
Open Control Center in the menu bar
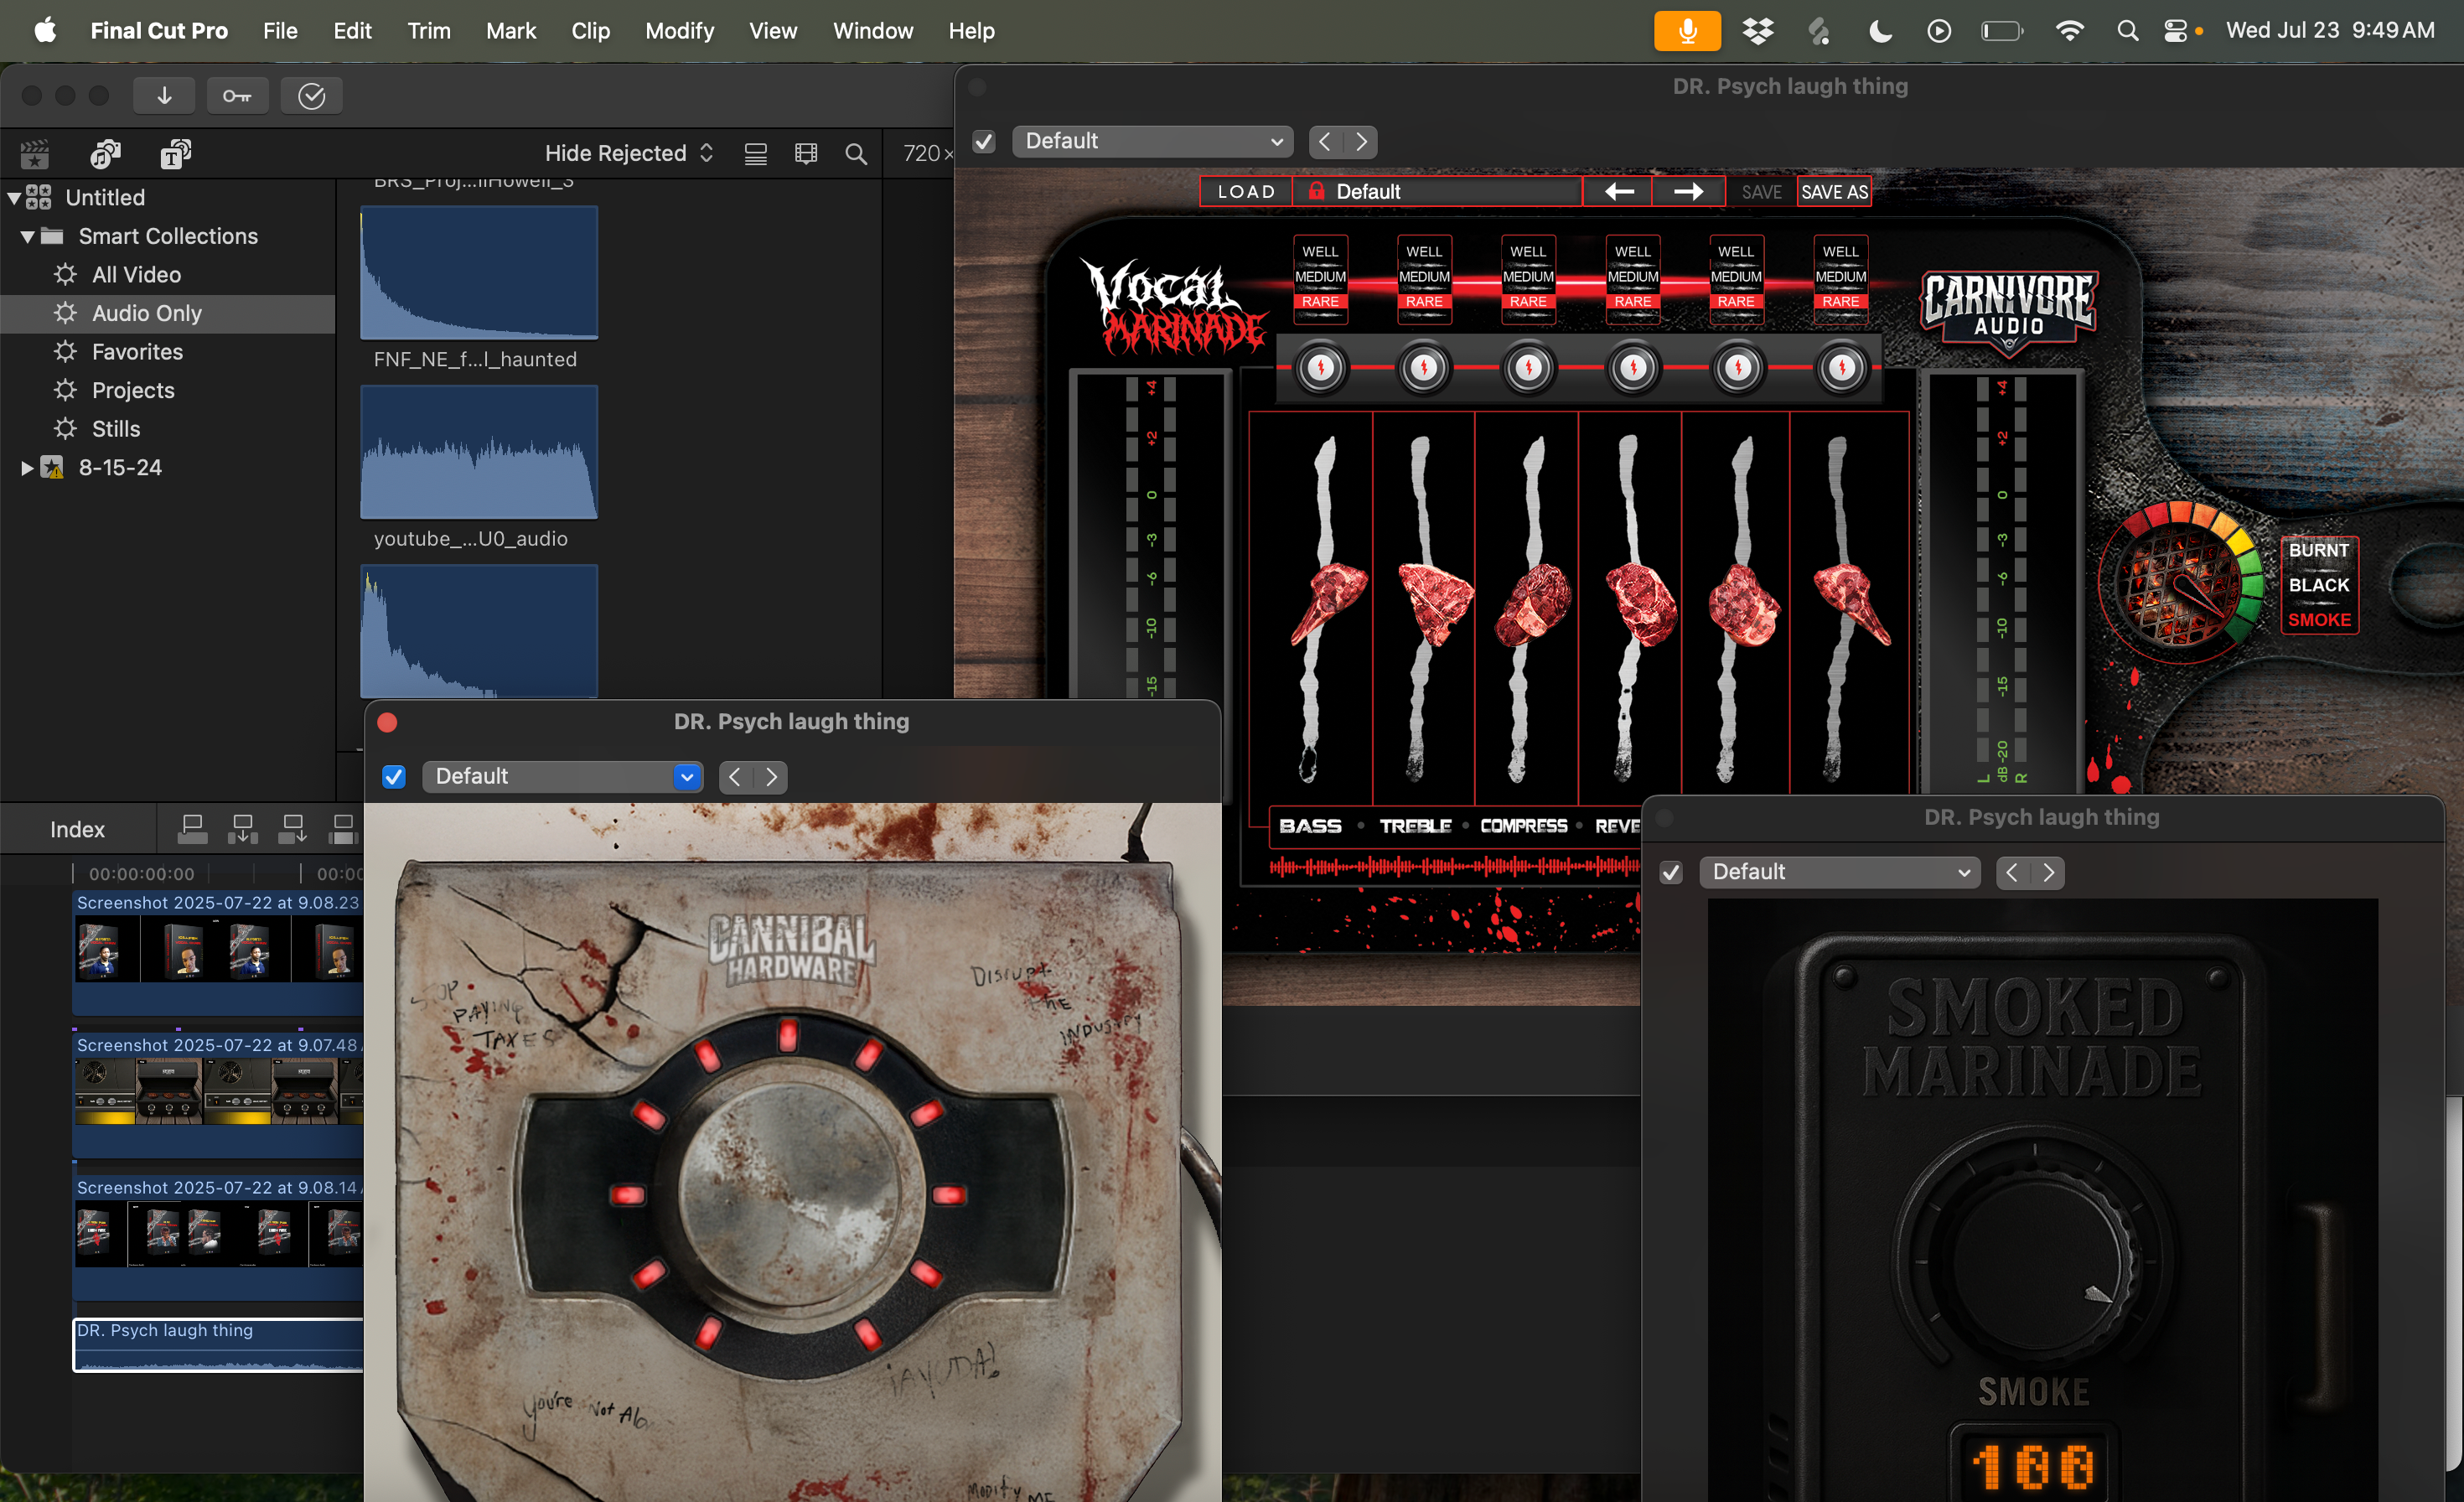coord(2175,31)
